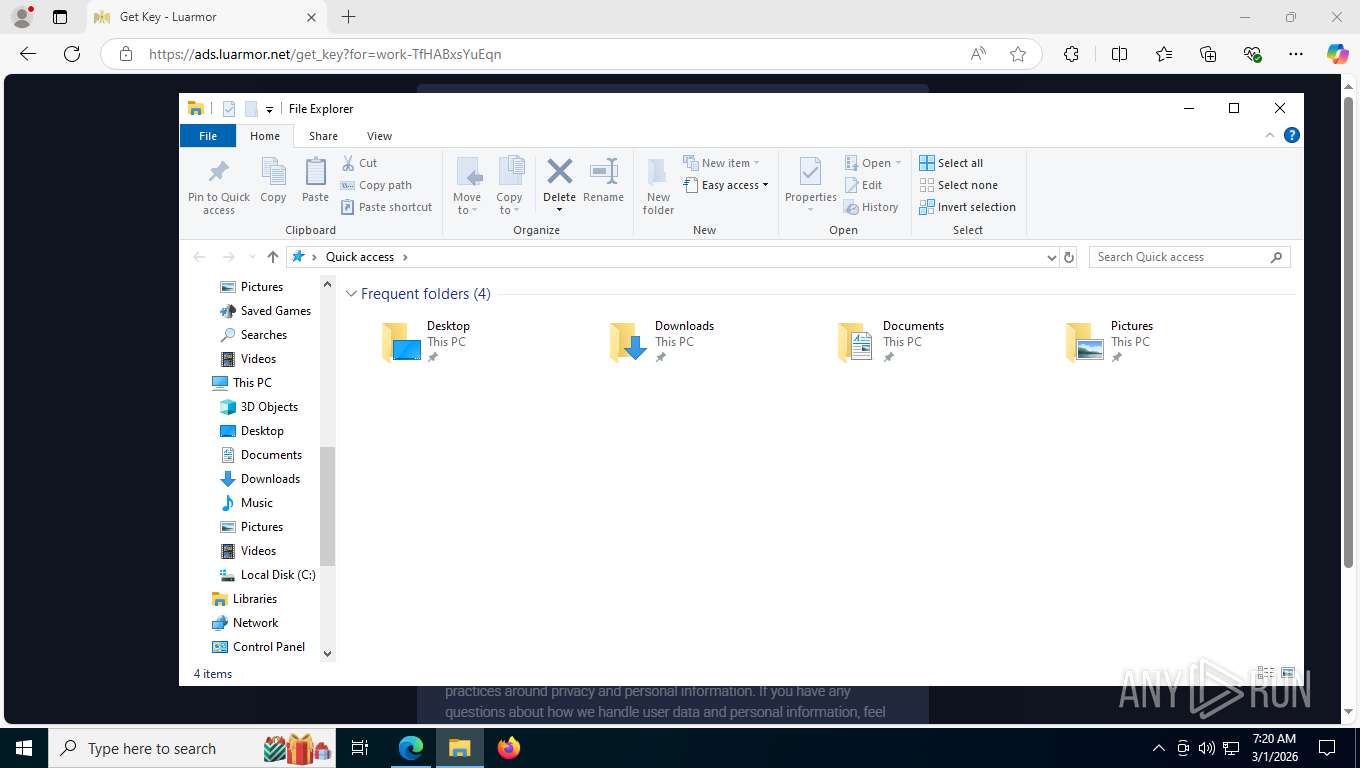Open the Desktop frequent folder
This screenshot has width=1360, height=768.
coord(427,341)
